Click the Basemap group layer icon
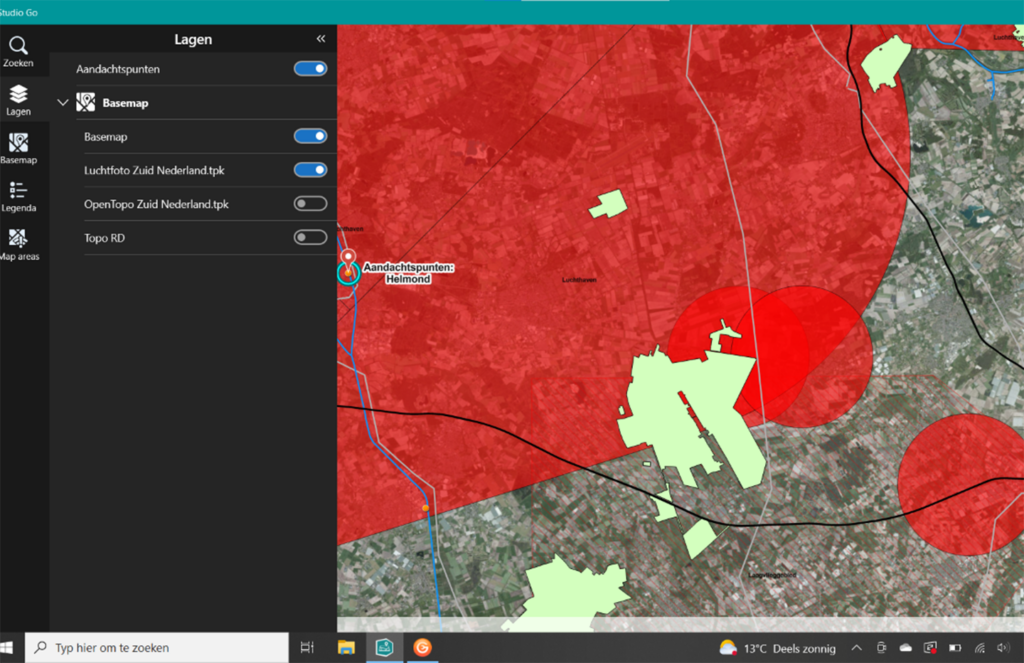Screen dimensions: 1024x663 tap(86, 103)
